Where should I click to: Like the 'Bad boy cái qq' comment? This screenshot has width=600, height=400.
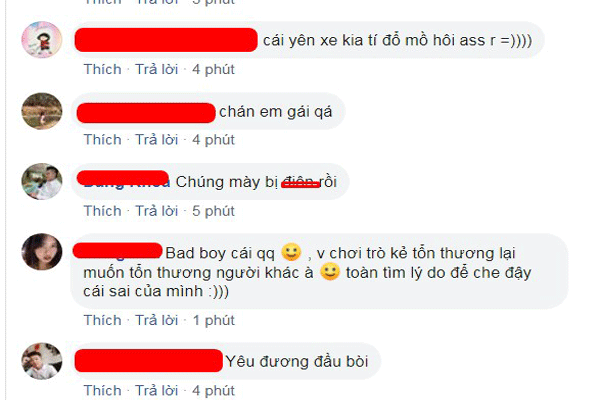tap(103, 320)
